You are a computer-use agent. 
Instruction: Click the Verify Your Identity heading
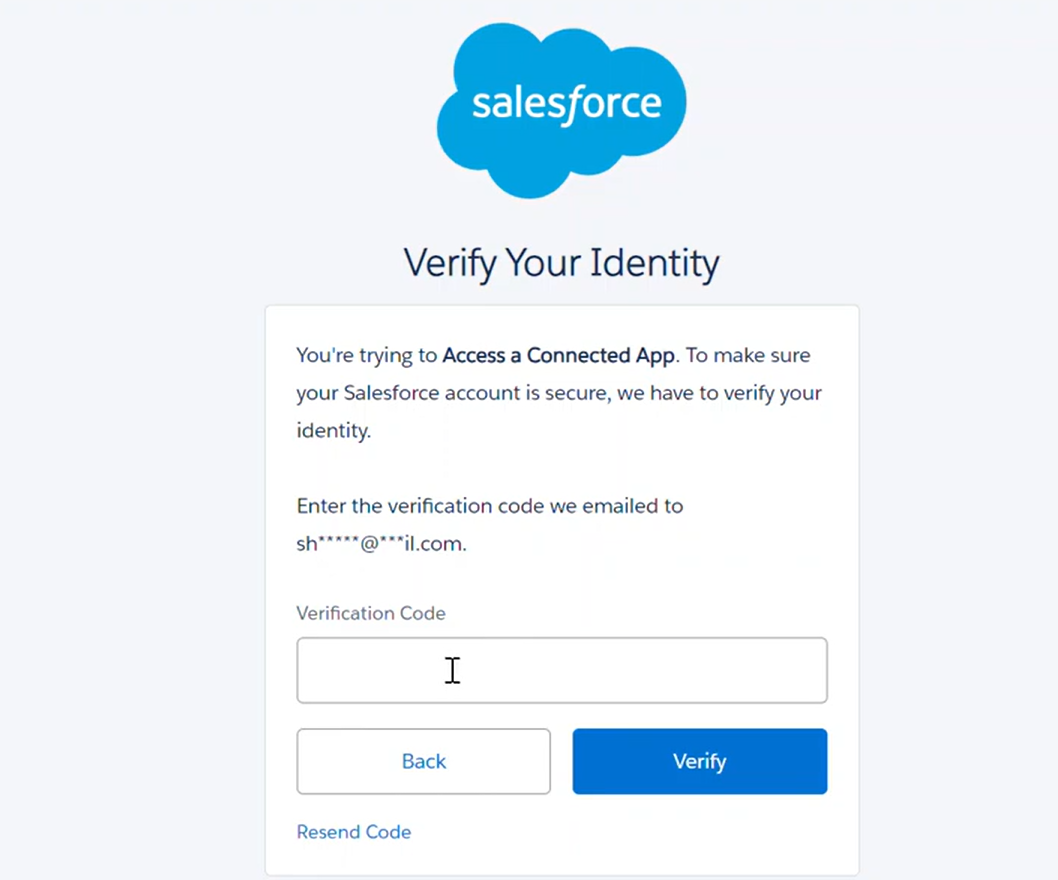point(561,263)
